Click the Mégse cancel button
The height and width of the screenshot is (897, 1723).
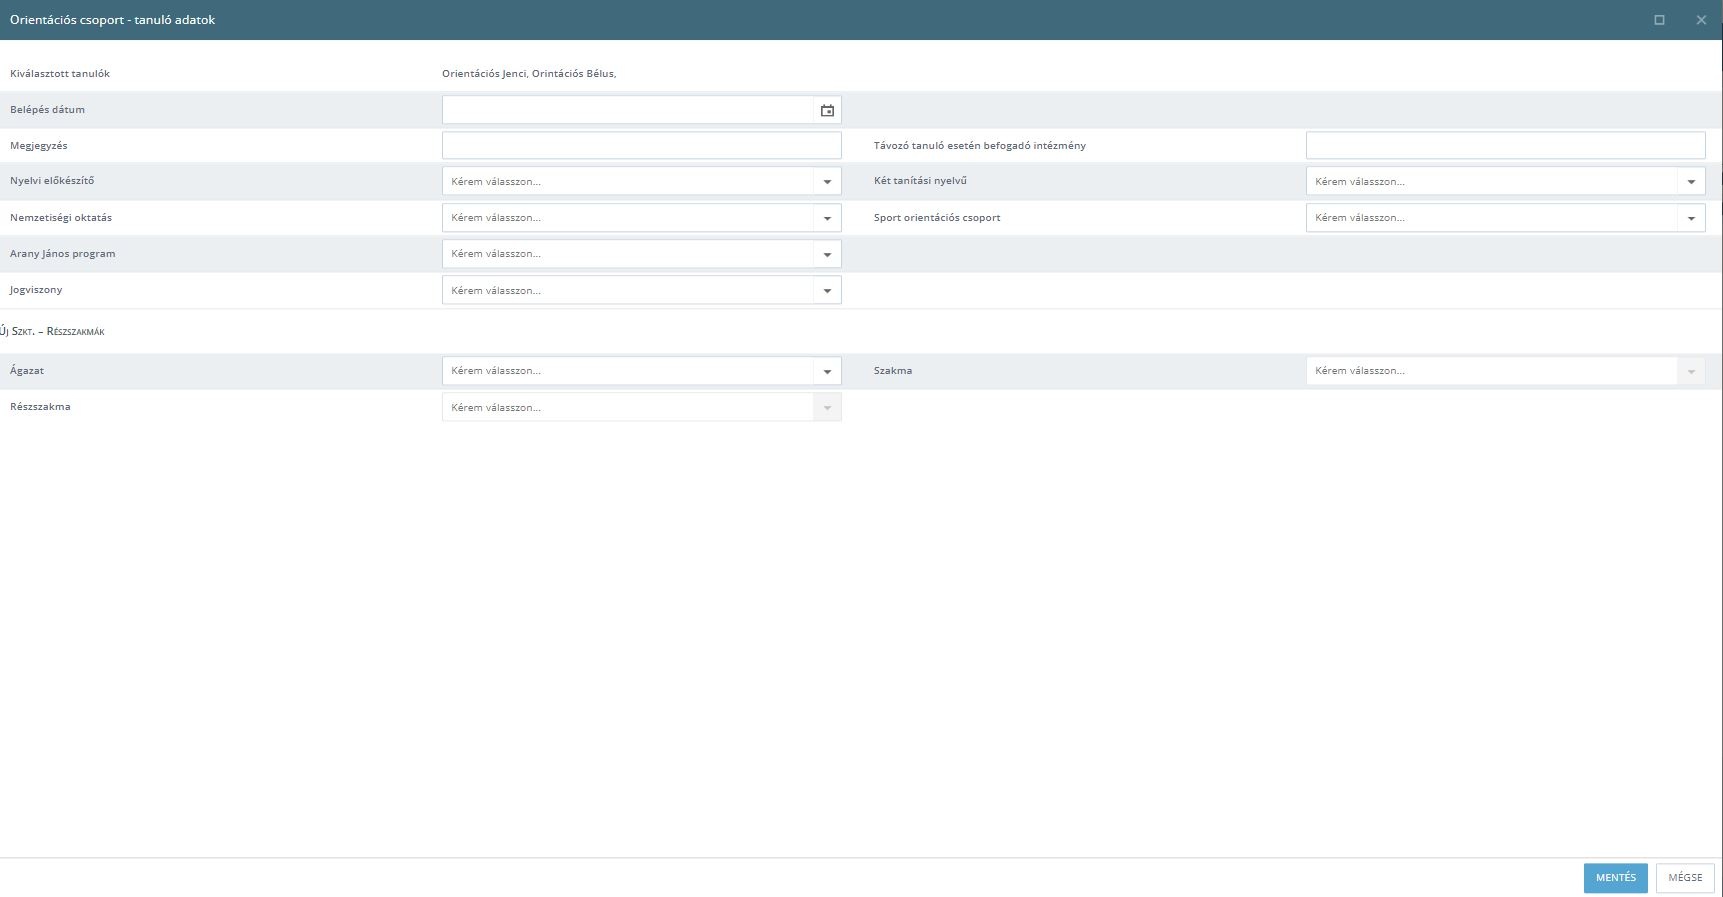click(x=1685, y=878)
